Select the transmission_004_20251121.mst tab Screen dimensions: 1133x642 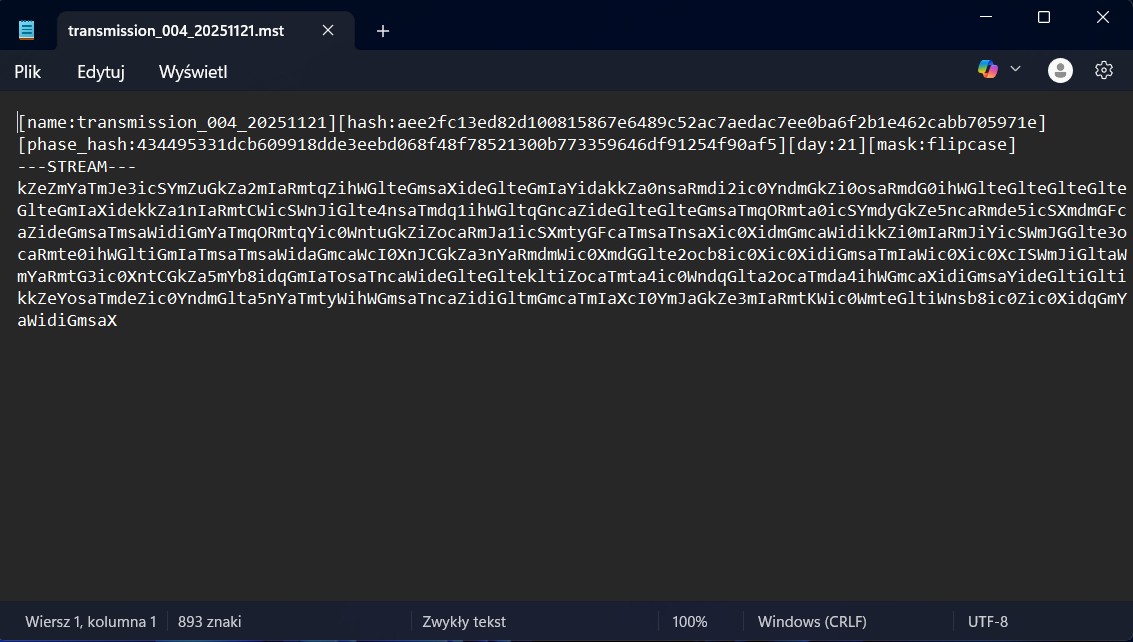[176, 30]
